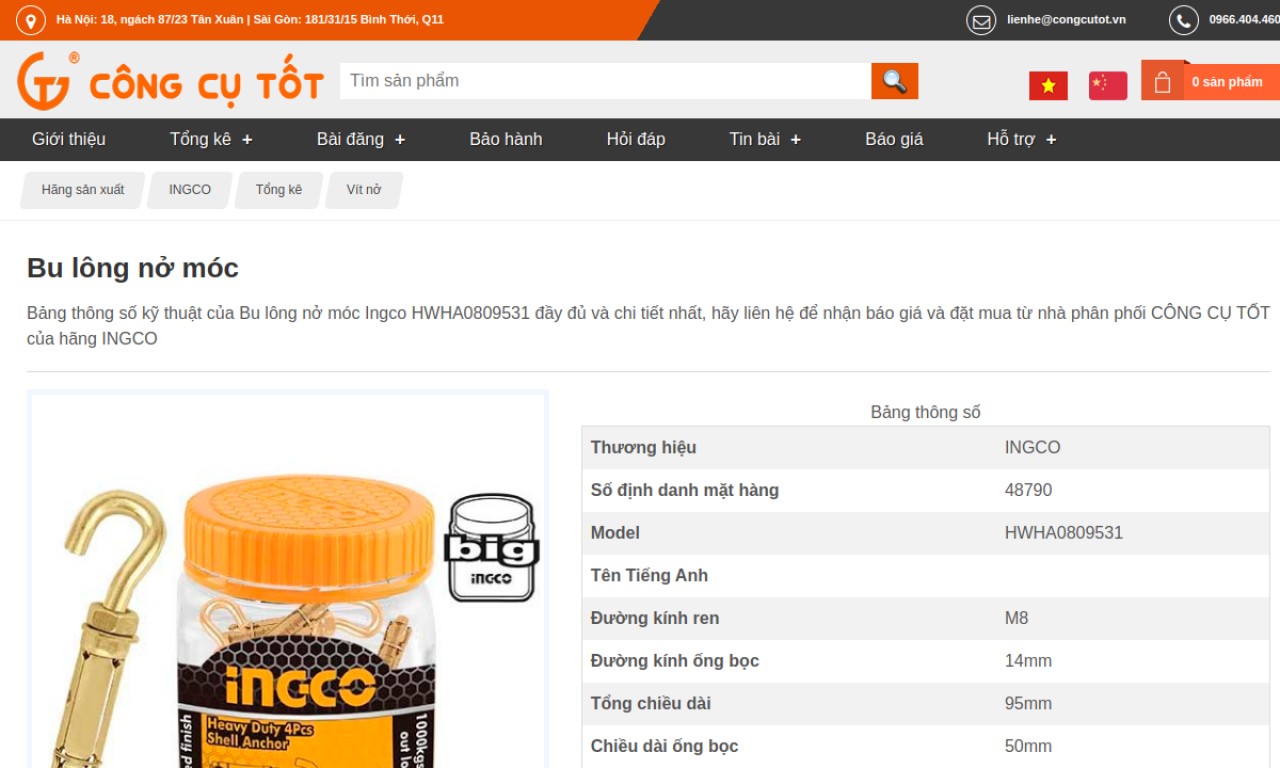Viewport: 1280px width, 768px height.
Task: Click the 0966.404.460 phone number
Action: click(x=1244, y=20)
